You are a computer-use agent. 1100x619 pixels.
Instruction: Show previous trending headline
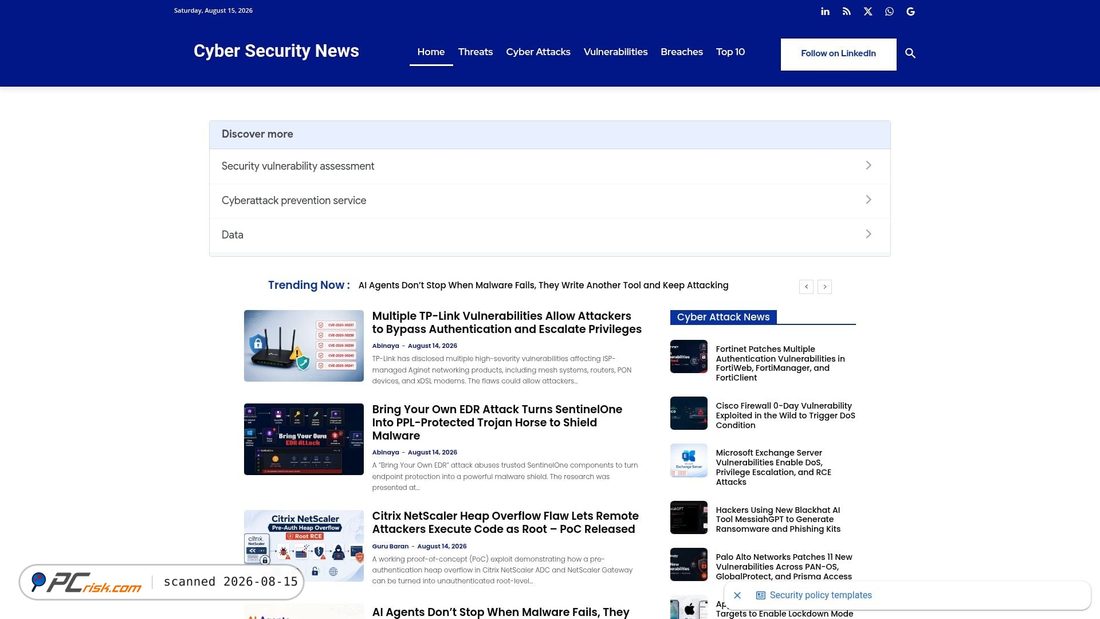click(x=806, y=286)
